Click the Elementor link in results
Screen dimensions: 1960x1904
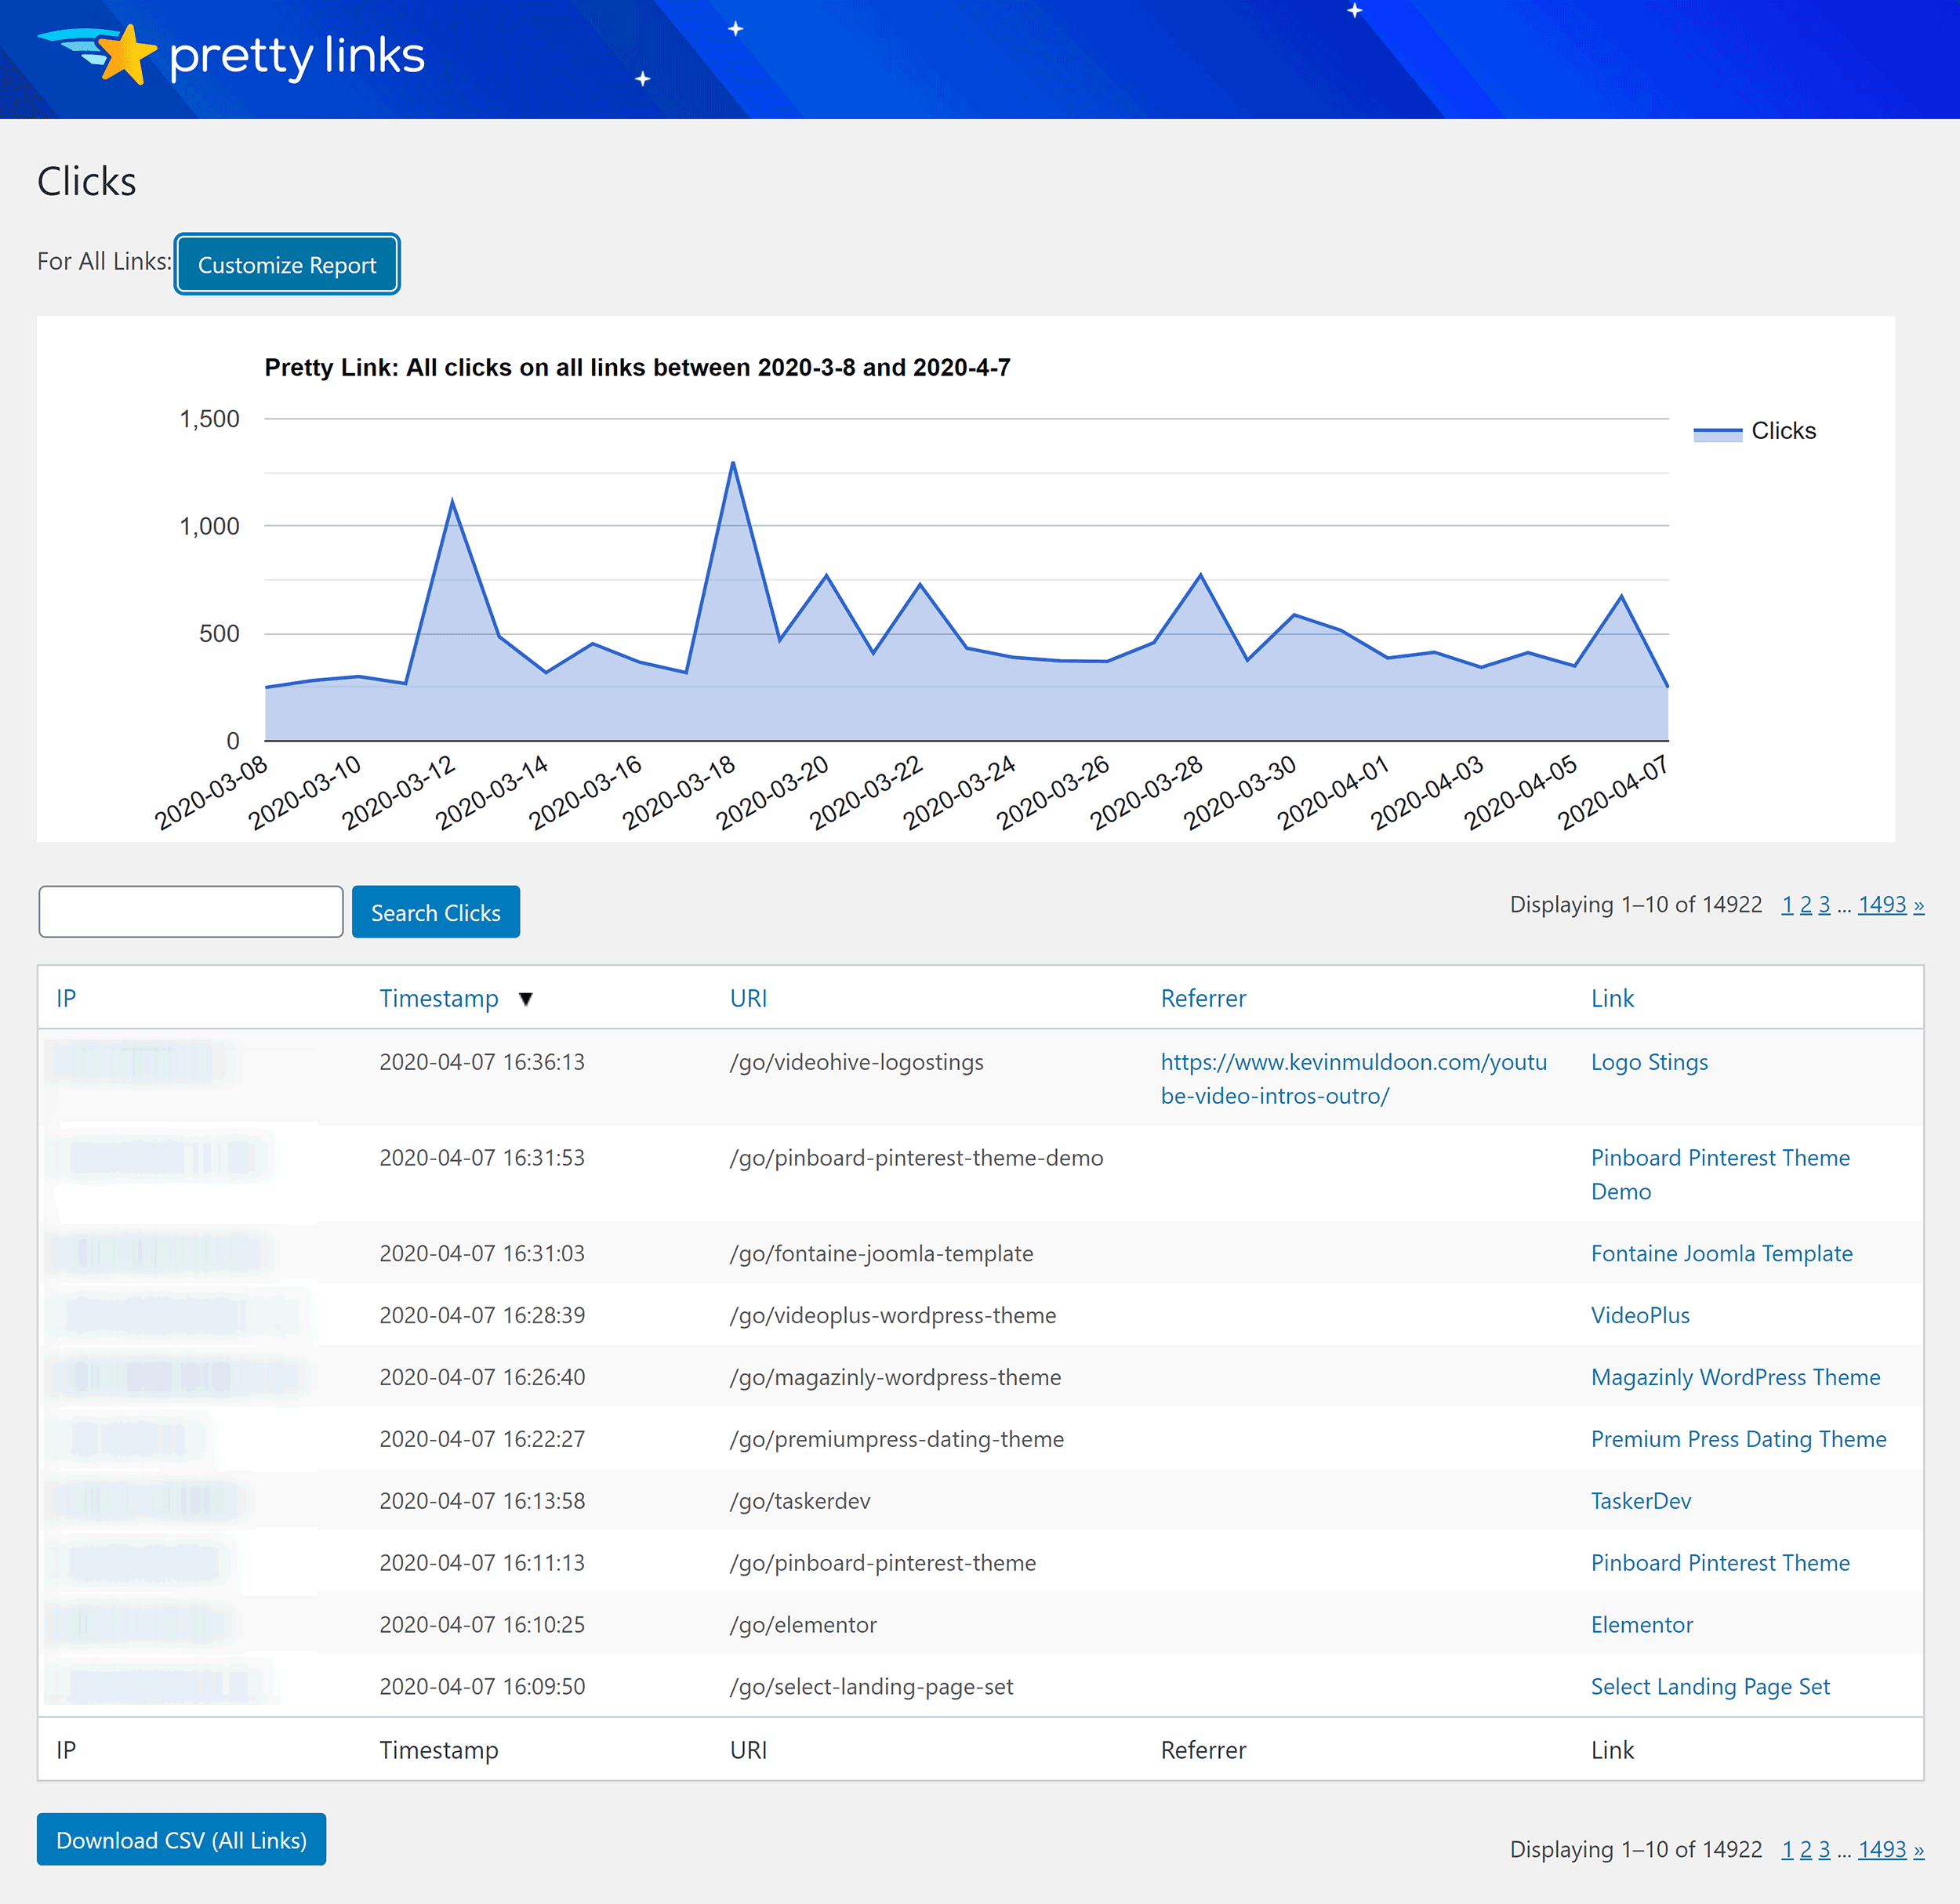1642,1624
